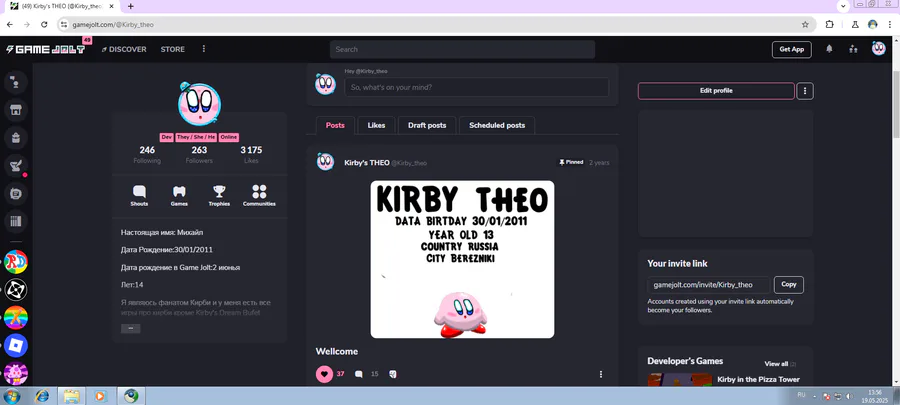Open the Discover page
The image size is (900, 405).
tap(124, 49)
